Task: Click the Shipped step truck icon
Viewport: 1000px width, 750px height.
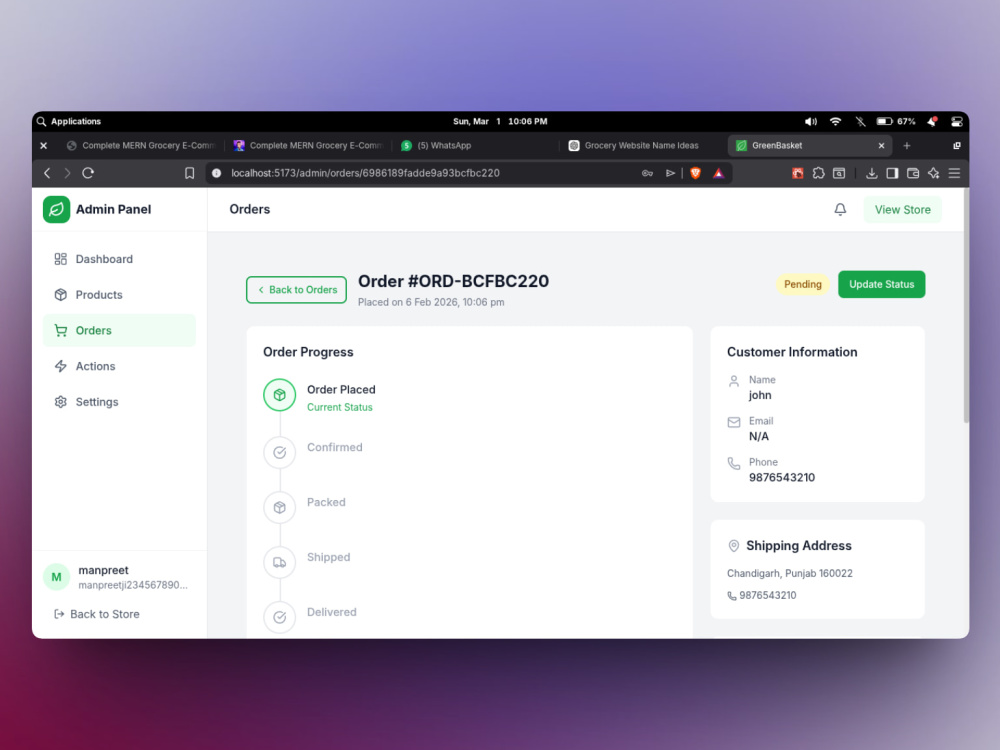Action: point(279,562)
